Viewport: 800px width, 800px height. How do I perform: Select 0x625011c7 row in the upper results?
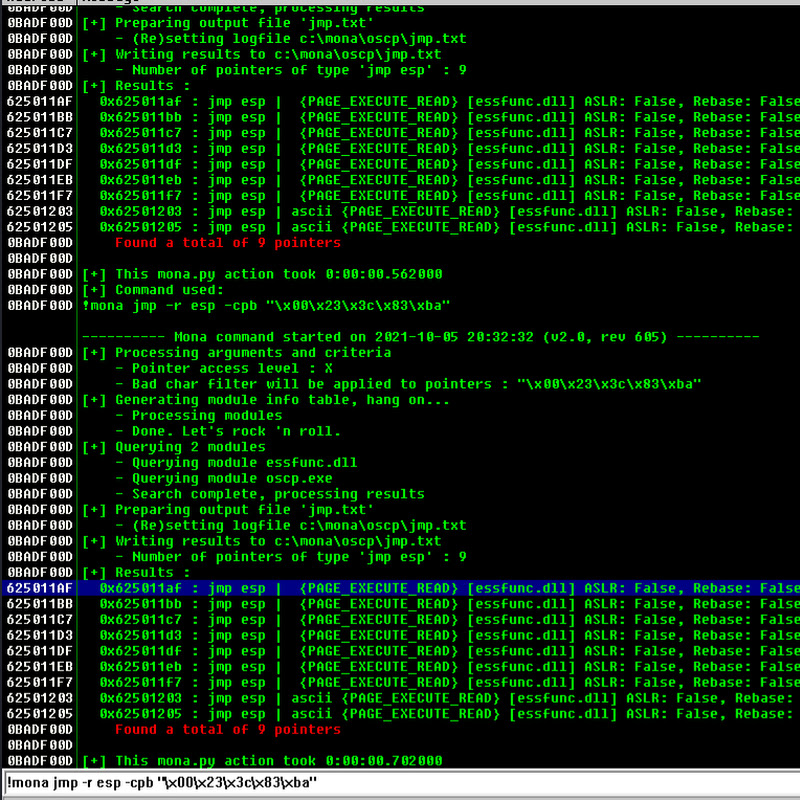(x=400, y=133)
